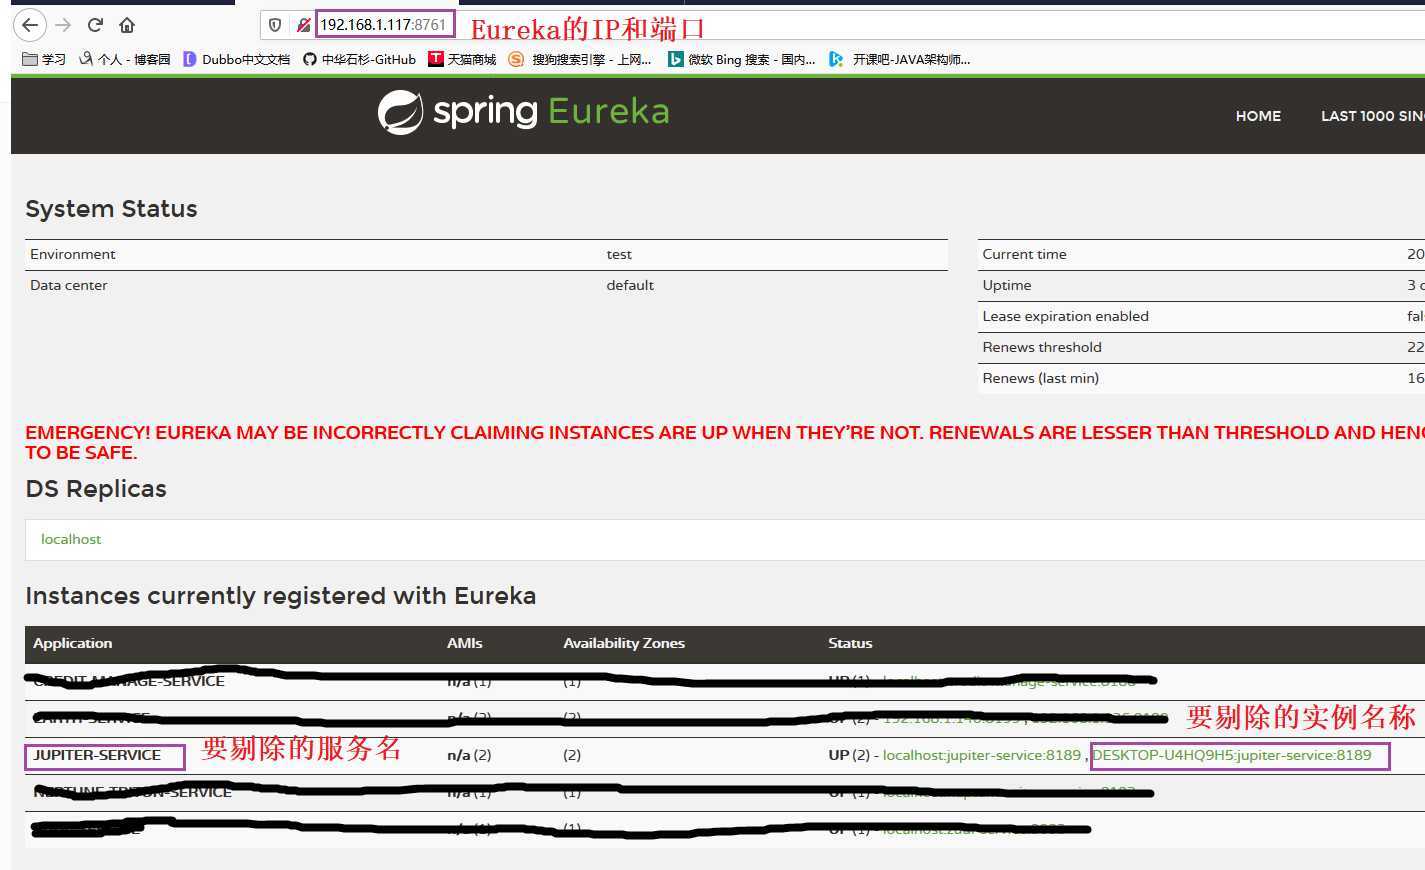Select the Current time label
This screenshot has width=1425, height=870.
pos(1025,254)
